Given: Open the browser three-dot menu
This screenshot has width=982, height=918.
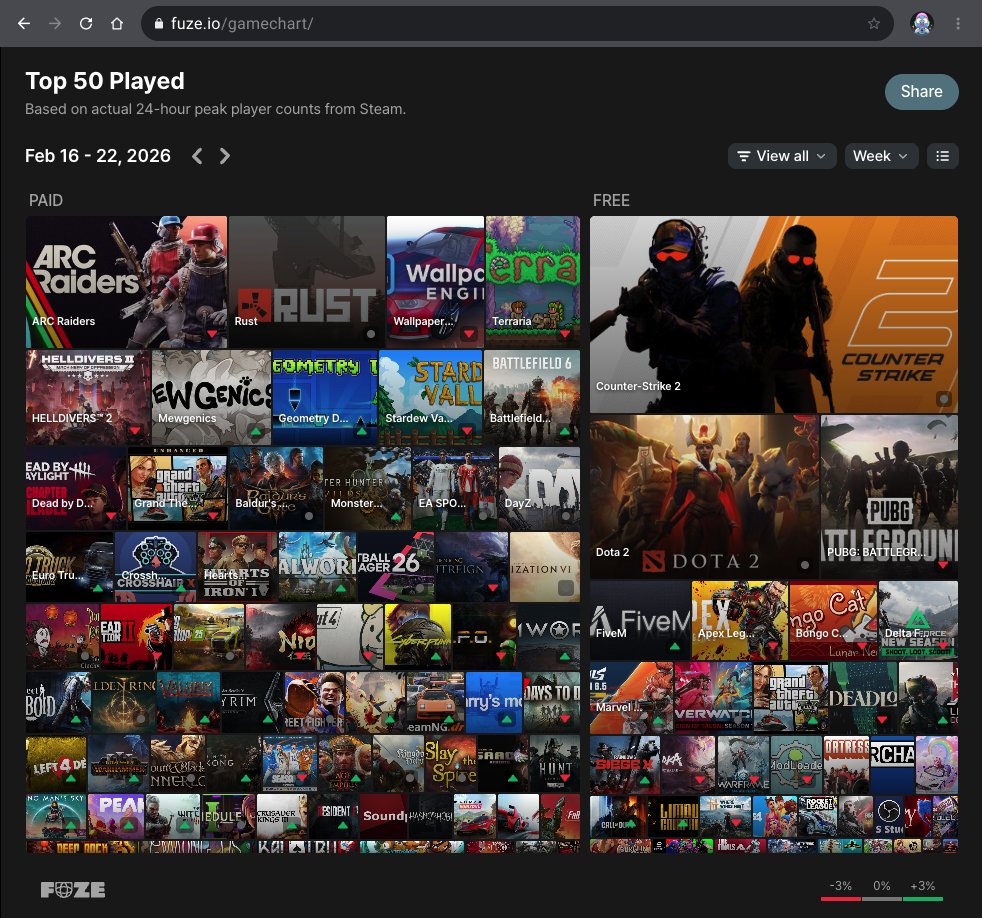Looking at the screenshot, I should pyautogui.click(x=958, y=24).
